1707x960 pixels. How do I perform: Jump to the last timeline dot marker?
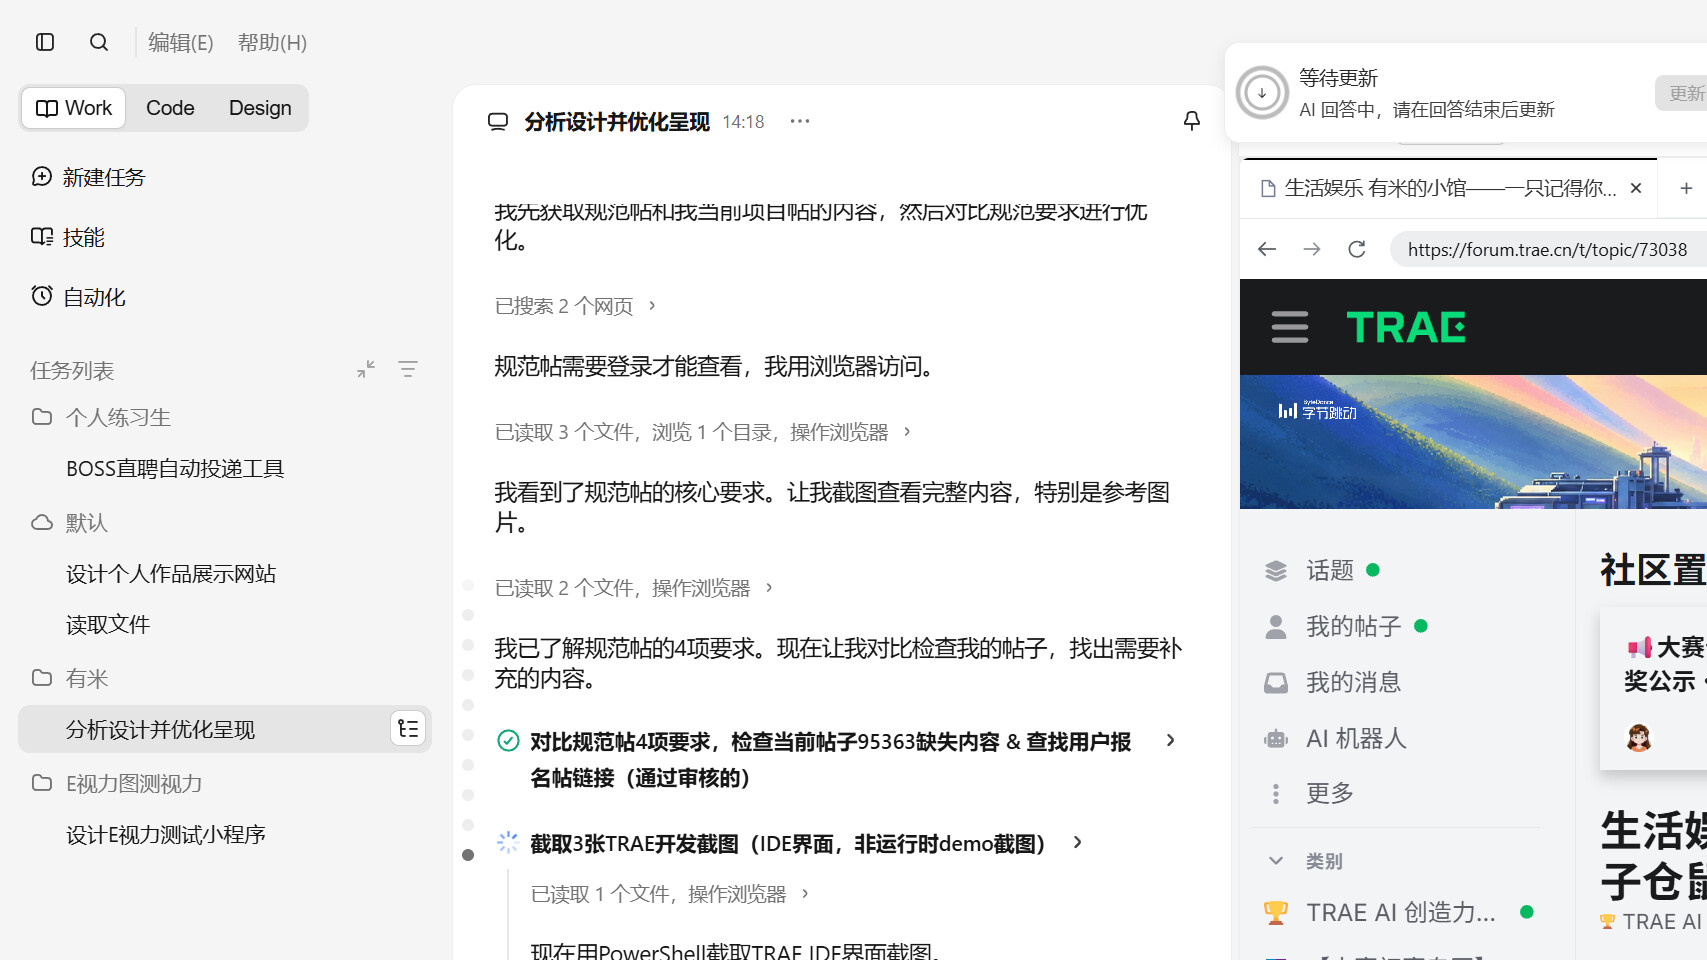tap(468, 855)
